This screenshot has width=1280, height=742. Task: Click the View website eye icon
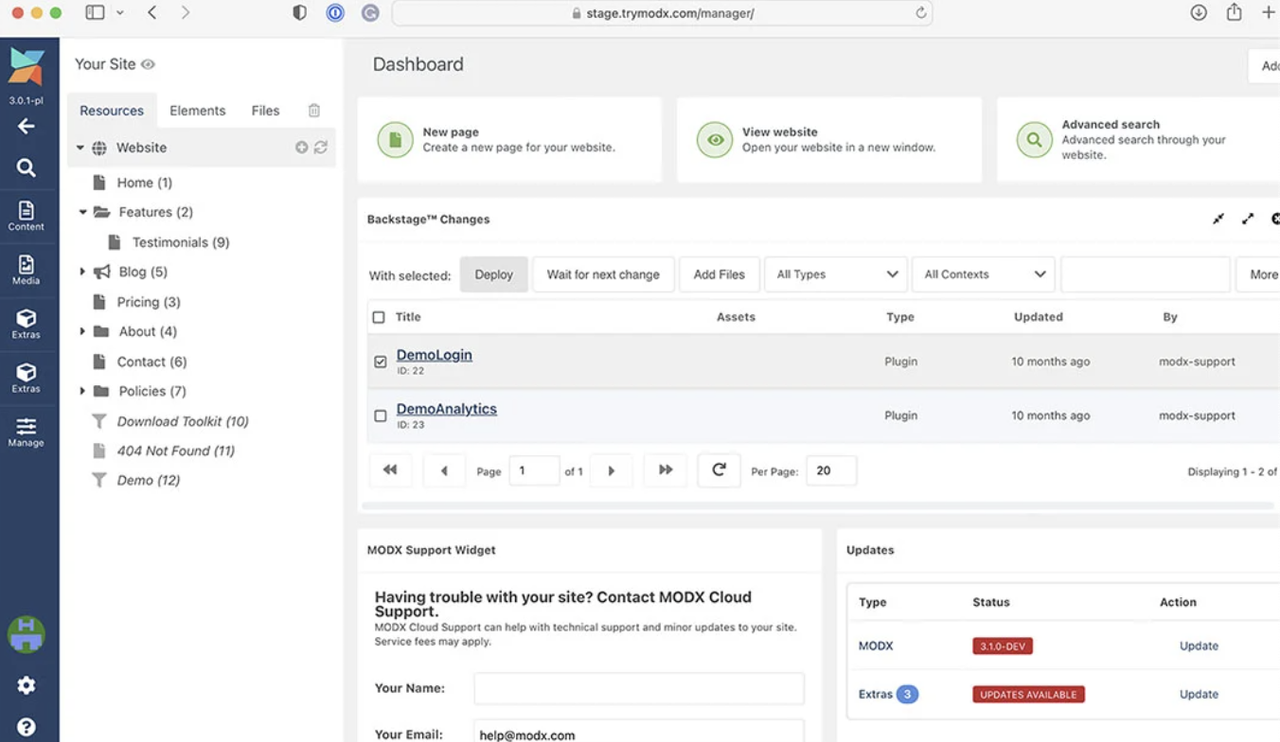coord(715,140)
